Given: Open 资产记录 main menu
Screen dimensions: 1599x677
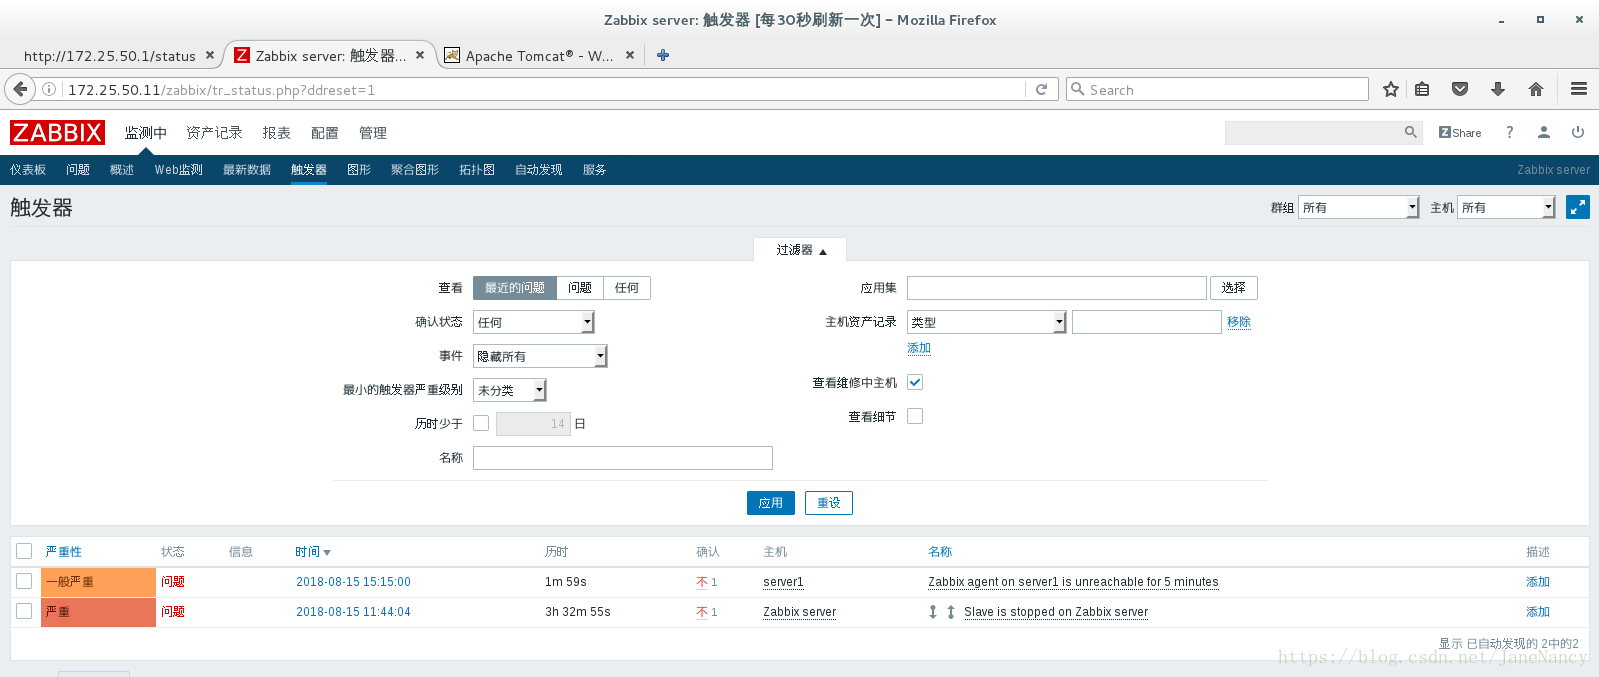Looking at the screenshot, I should (214, 133).
